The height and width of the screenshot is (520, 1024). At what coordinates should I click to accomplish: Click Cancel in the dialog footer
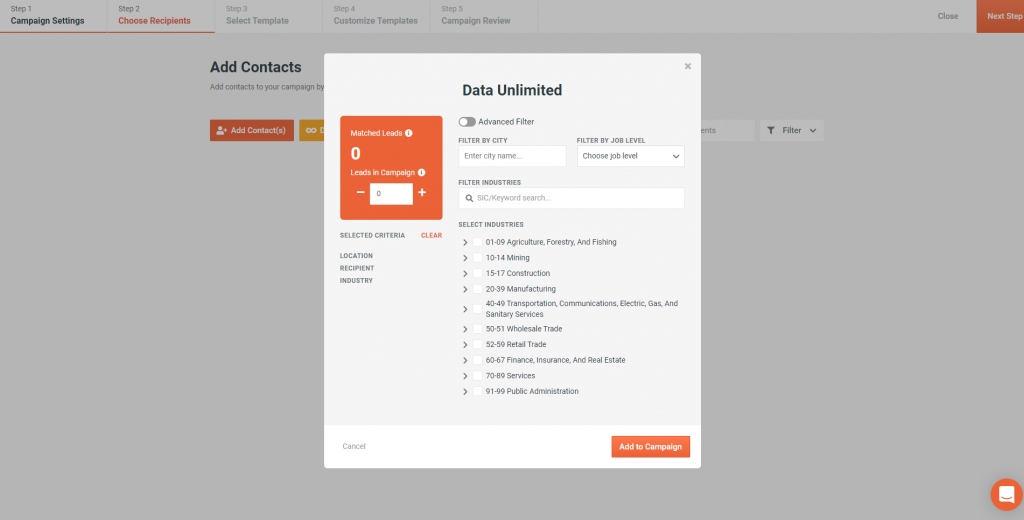(354, 446)
